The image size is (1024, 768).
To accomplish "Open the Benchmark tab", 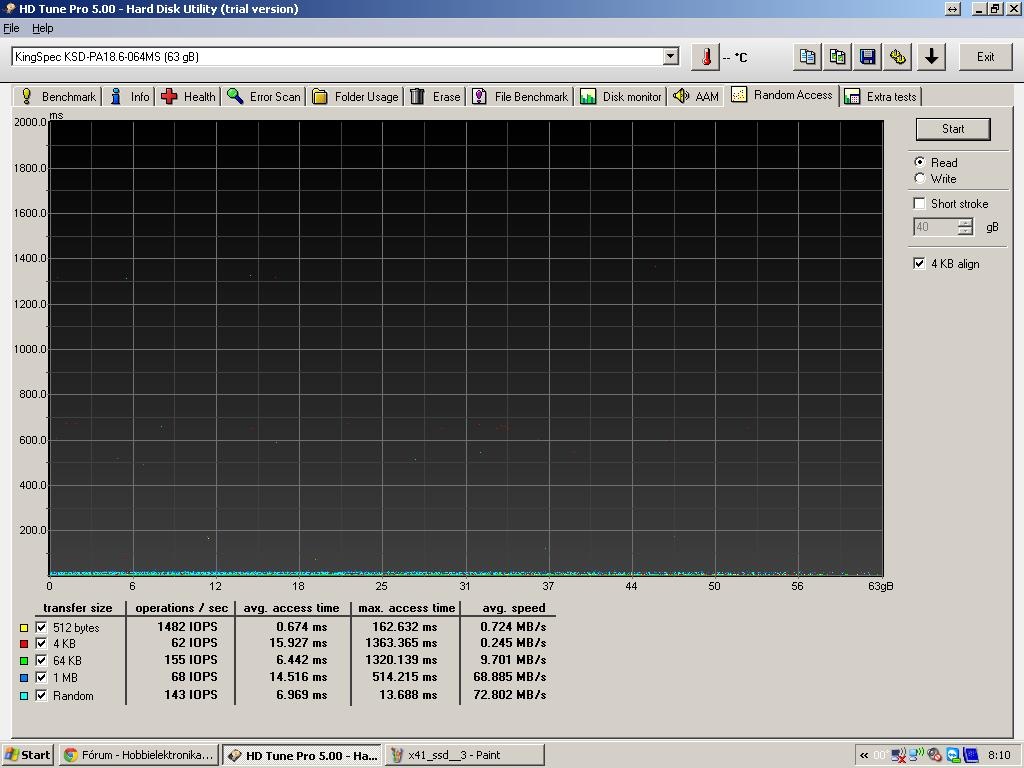I will click(x=57, y=97).
